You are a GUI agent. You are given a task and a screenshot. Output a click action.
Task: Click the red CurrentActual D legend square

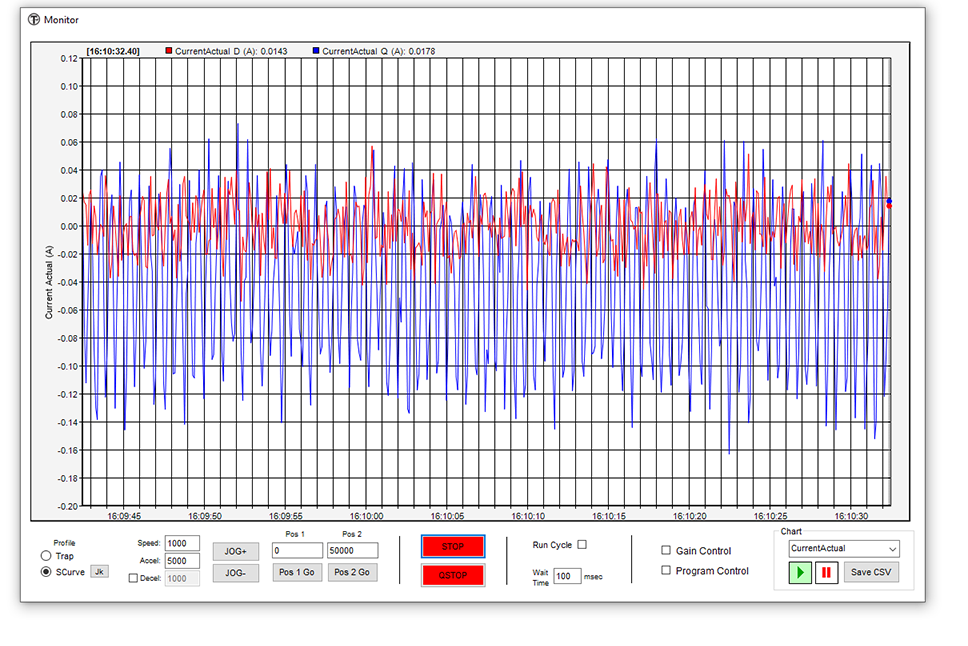169,51
